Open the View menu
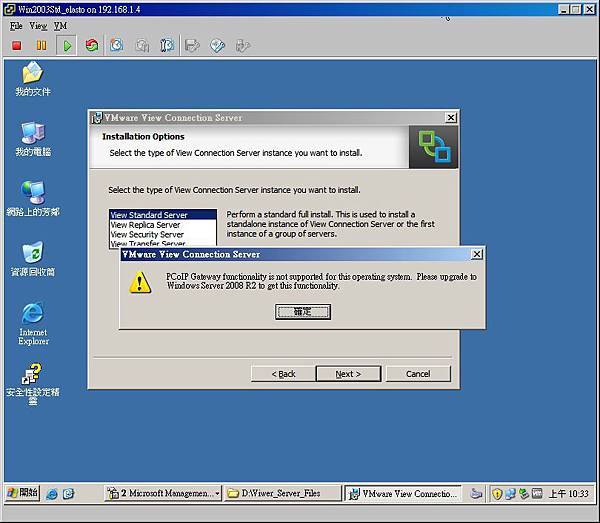Screen dimensions: 600x523 click(x=38, y=26)
